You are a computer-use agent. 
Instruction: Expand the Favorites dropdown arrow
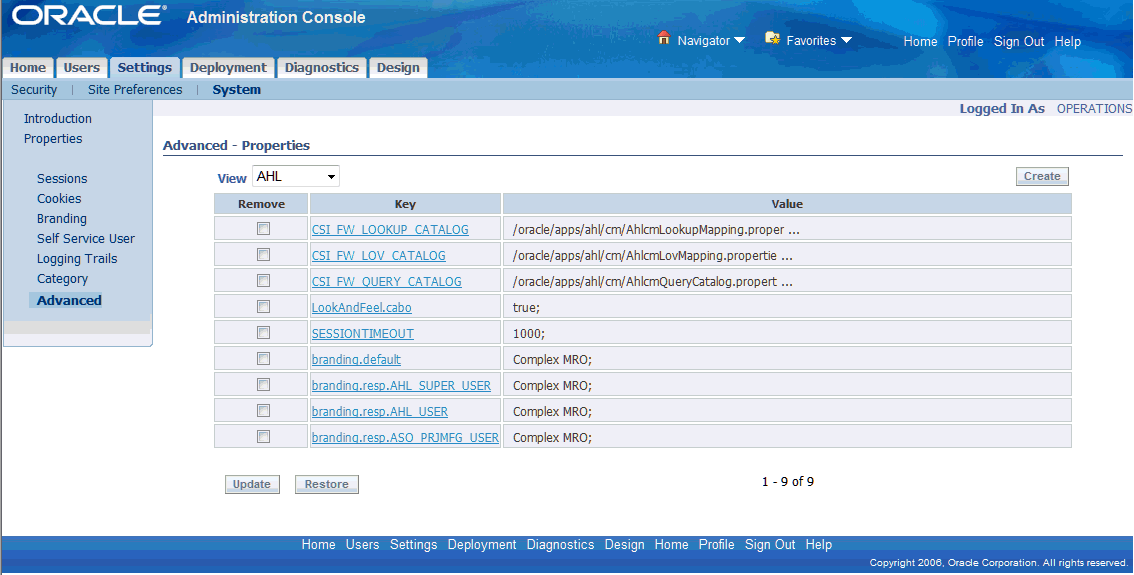coord(846,41)
